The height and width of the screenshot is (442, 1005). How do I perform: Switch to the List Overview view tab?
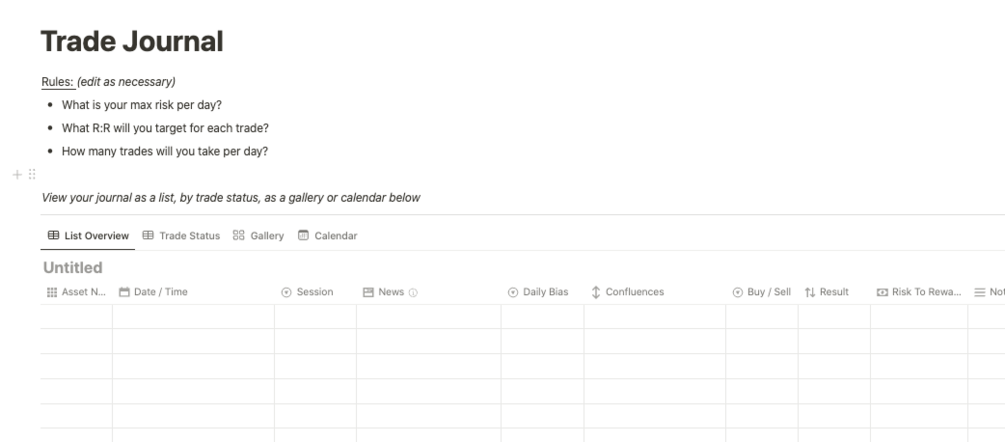[x=86, y=236]
